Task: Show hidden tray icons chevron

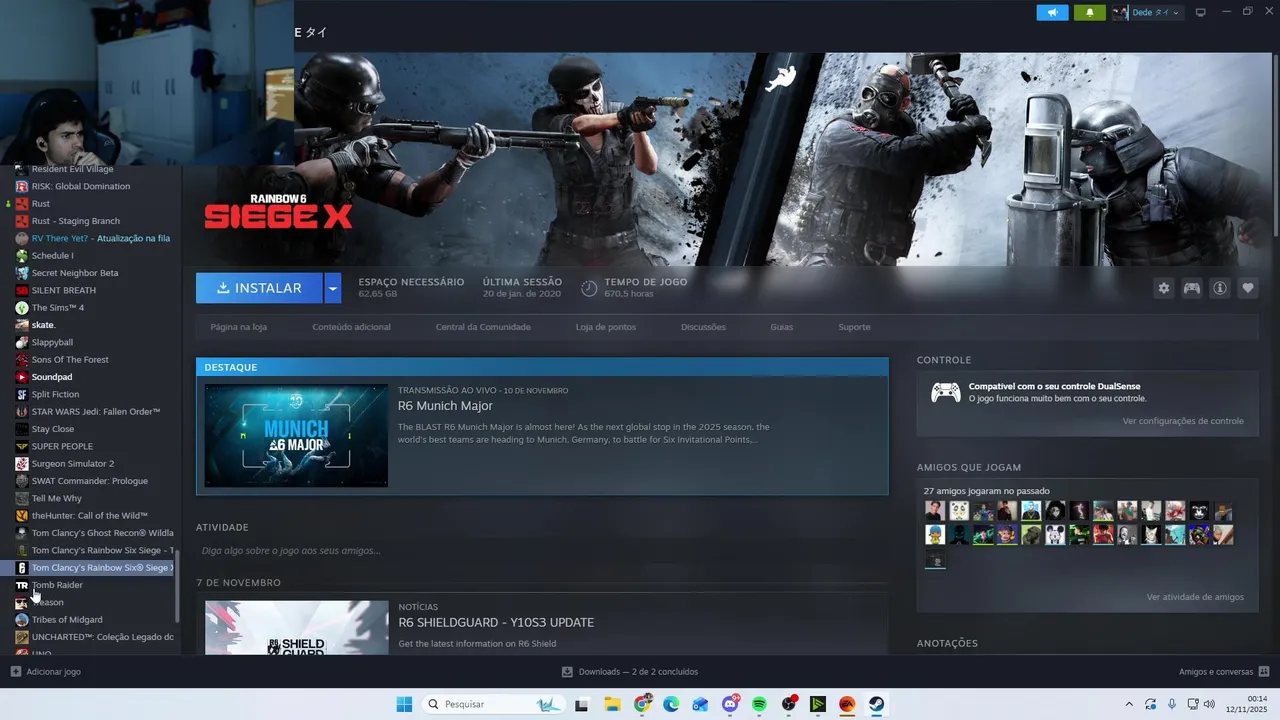Action: [x=1129, y=704]
